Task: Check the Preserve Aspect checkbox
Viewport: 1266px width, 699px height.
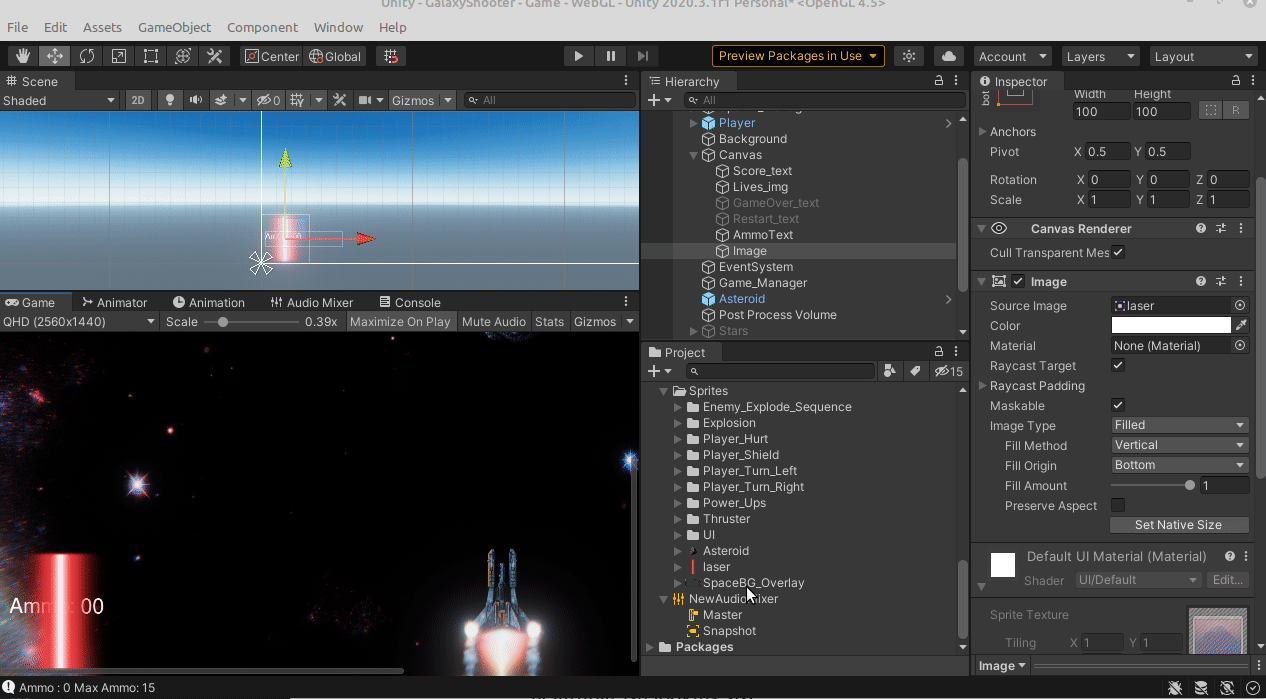Action: [x=1118, y=506]
